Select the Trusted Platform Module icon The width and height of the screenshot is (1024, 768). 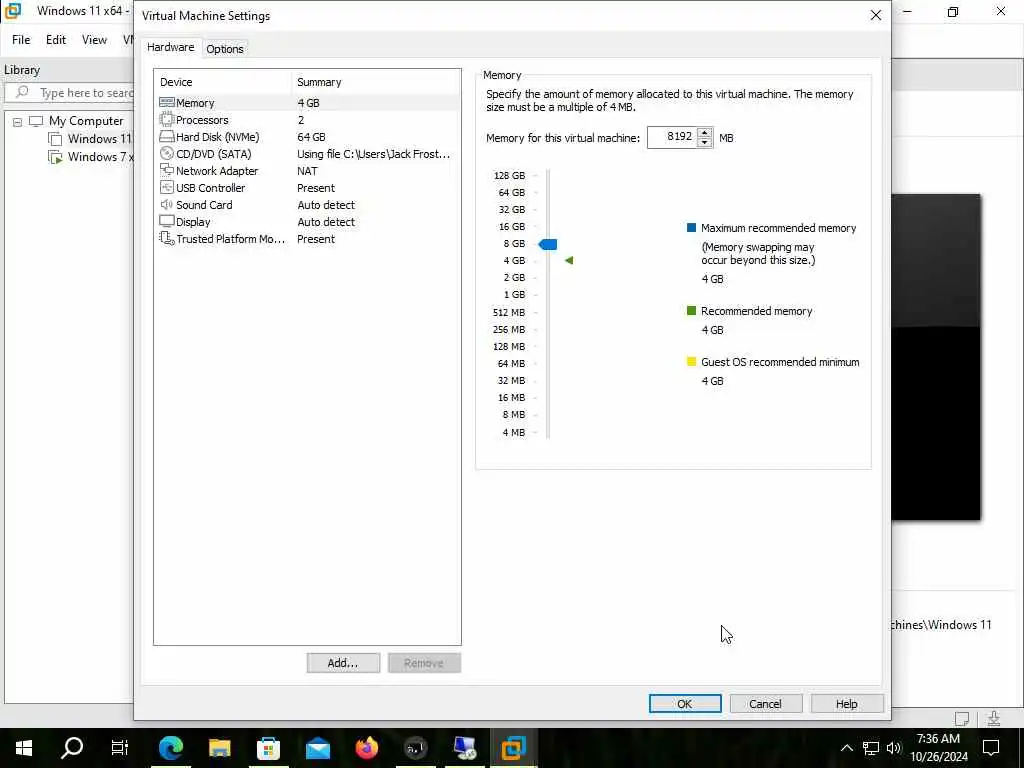(167, 238)
